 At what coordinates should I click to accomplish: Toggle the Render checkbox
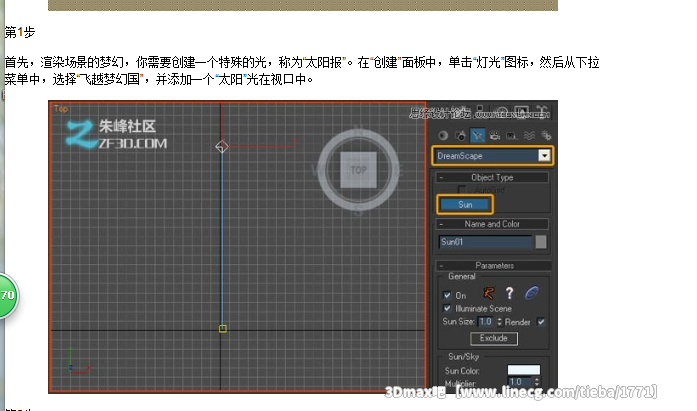pyautogui.click(x=541, y=322)
